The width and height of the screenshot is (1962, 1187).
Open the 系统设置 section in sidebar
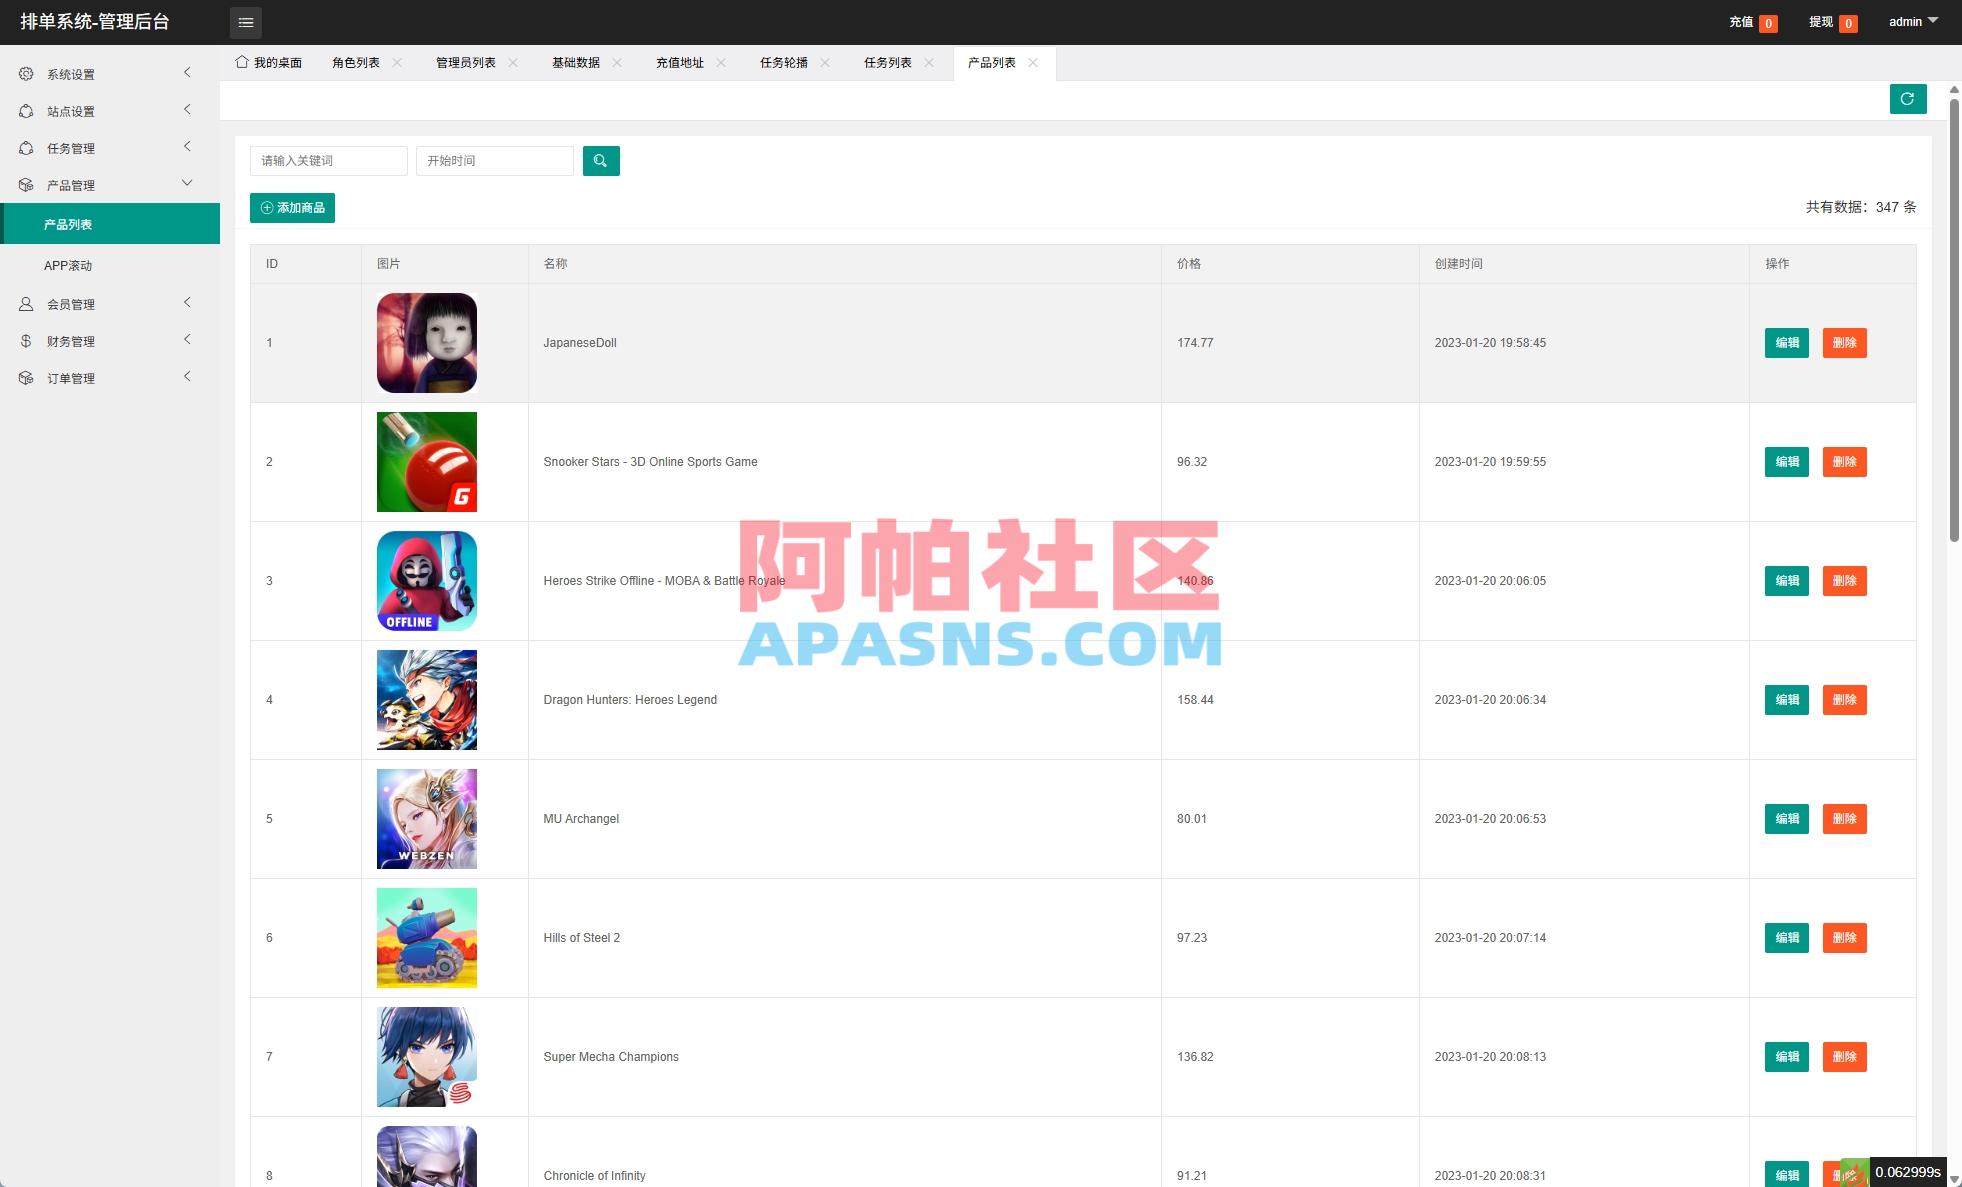pos(26,73)
